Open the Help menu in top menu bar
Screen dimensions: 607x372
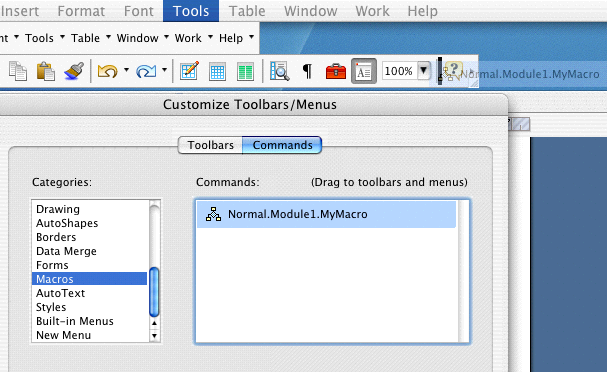click(422, 11)
